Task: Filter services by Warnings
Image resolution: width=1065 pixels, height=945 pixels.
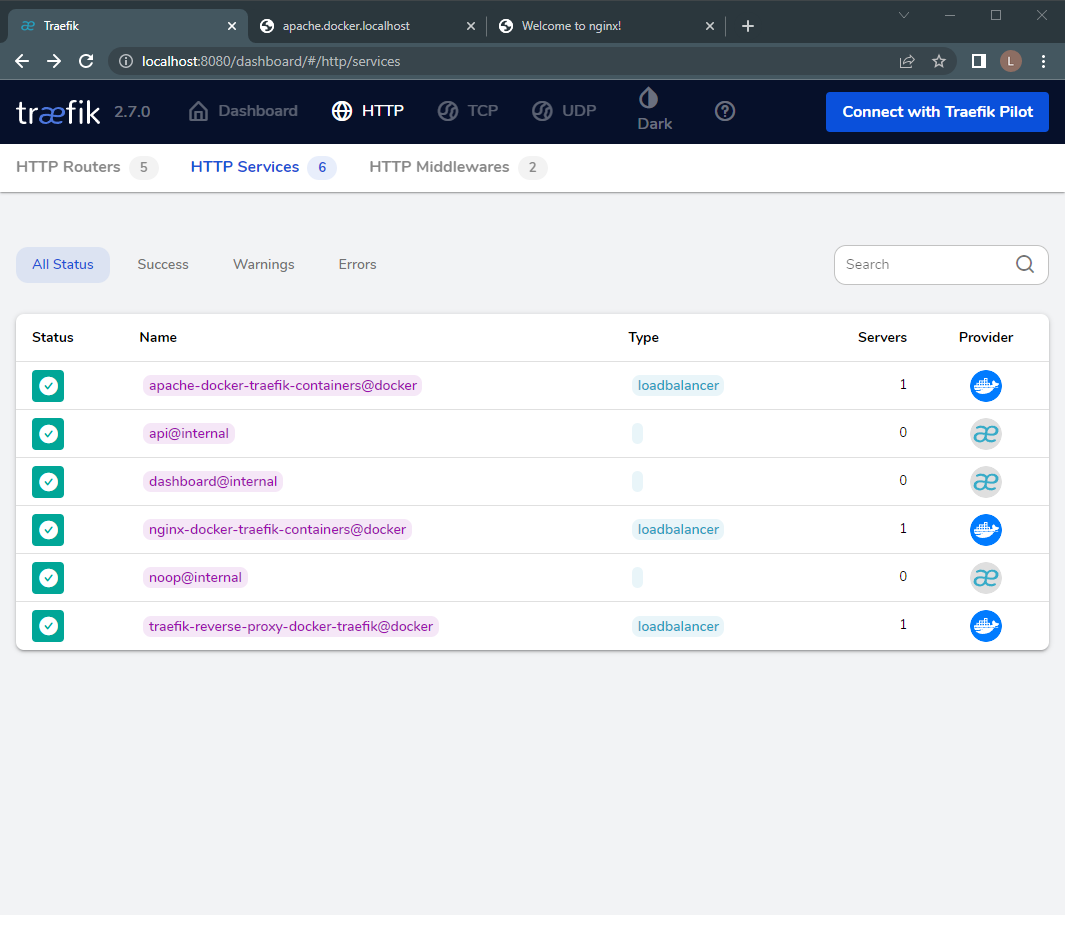Action: coord(264,265)
